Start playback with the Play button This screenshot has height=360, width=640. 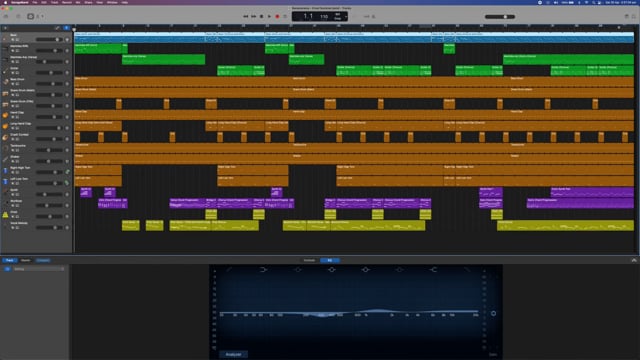269,17
